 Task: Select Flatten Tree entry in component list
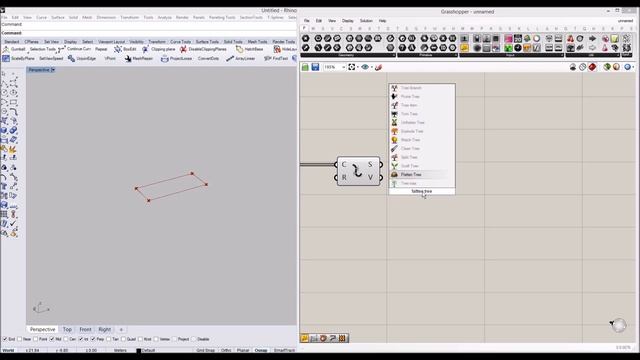(x=422, y=174)
